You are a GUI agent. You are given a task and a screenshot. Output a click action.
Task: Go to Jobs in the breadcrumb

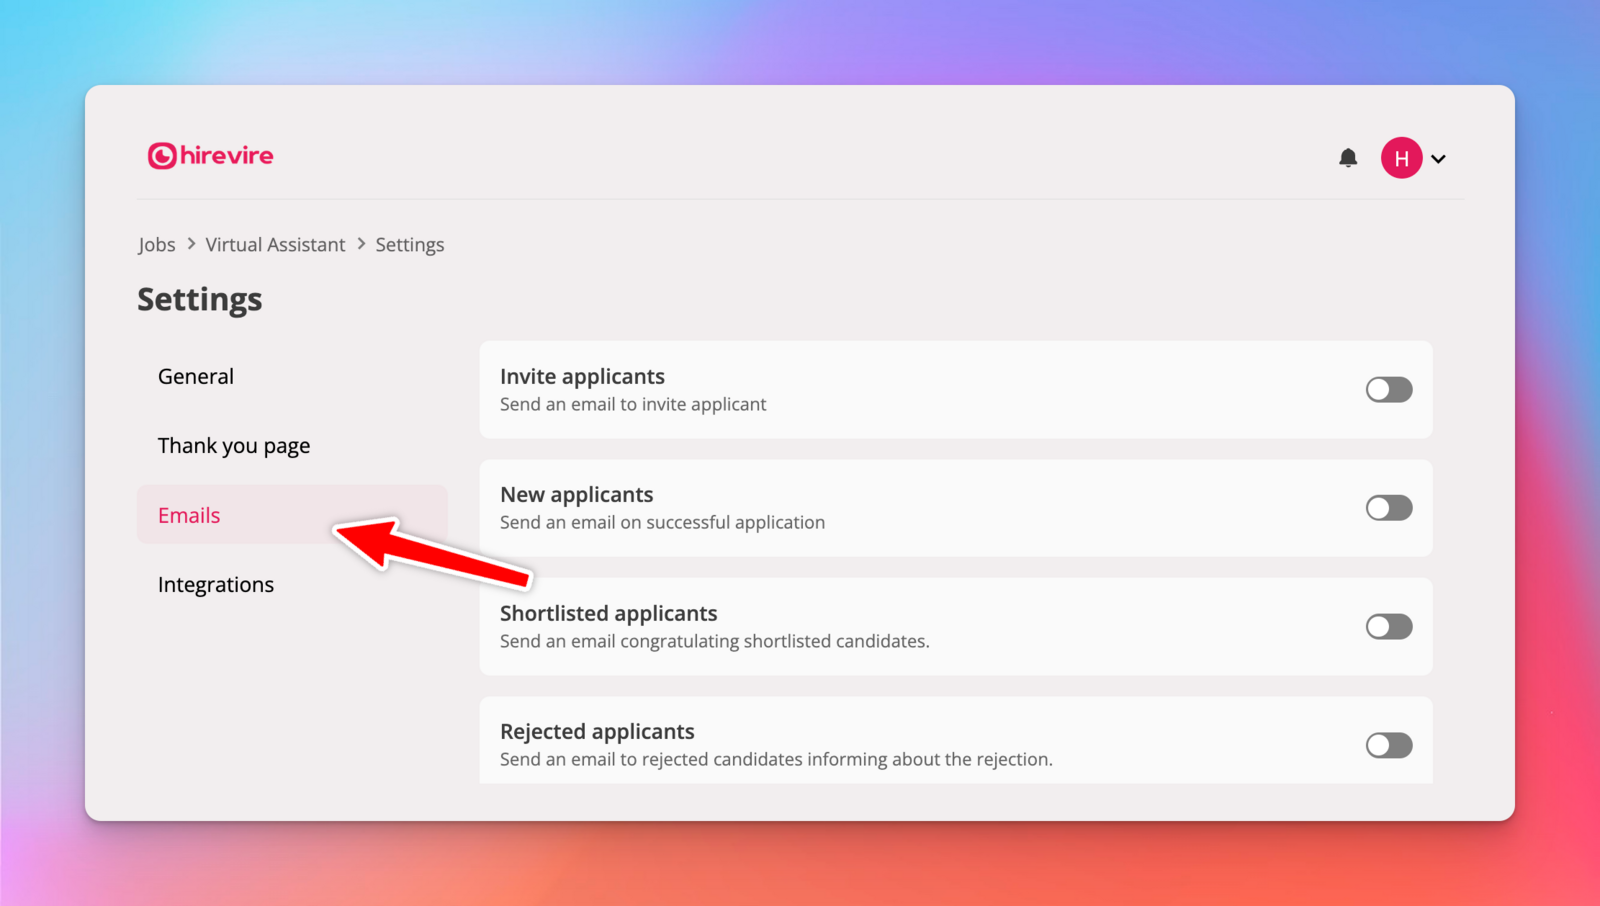157,245
